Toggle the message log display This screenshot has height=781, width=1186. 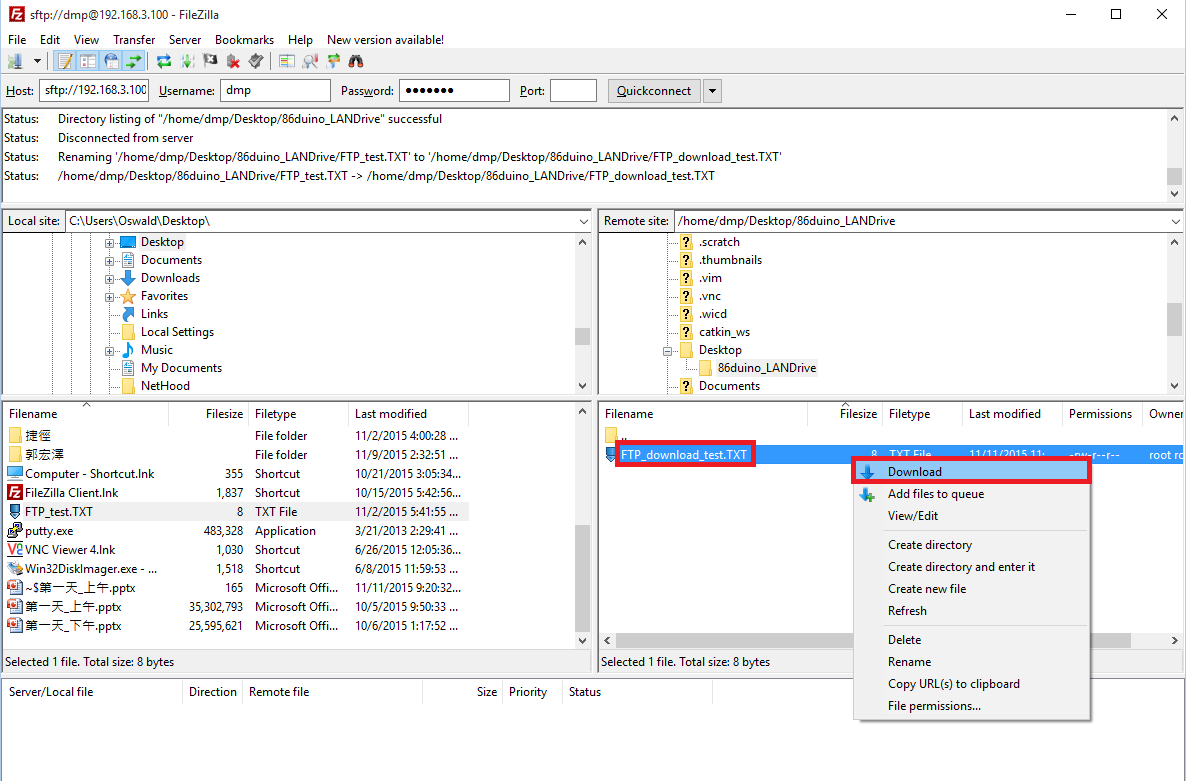pos(66,61)
